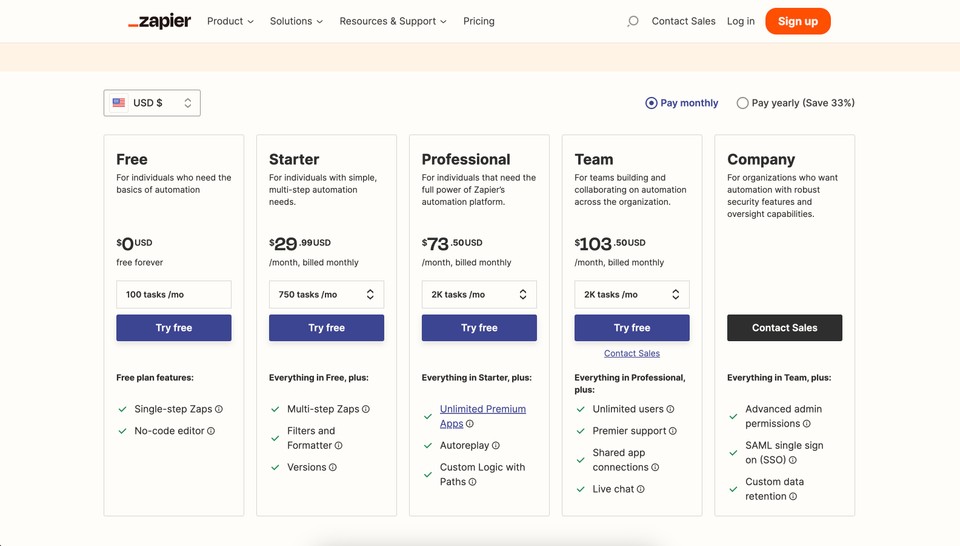Click the $103.50 USD Team price

click(x=610, y=244)
